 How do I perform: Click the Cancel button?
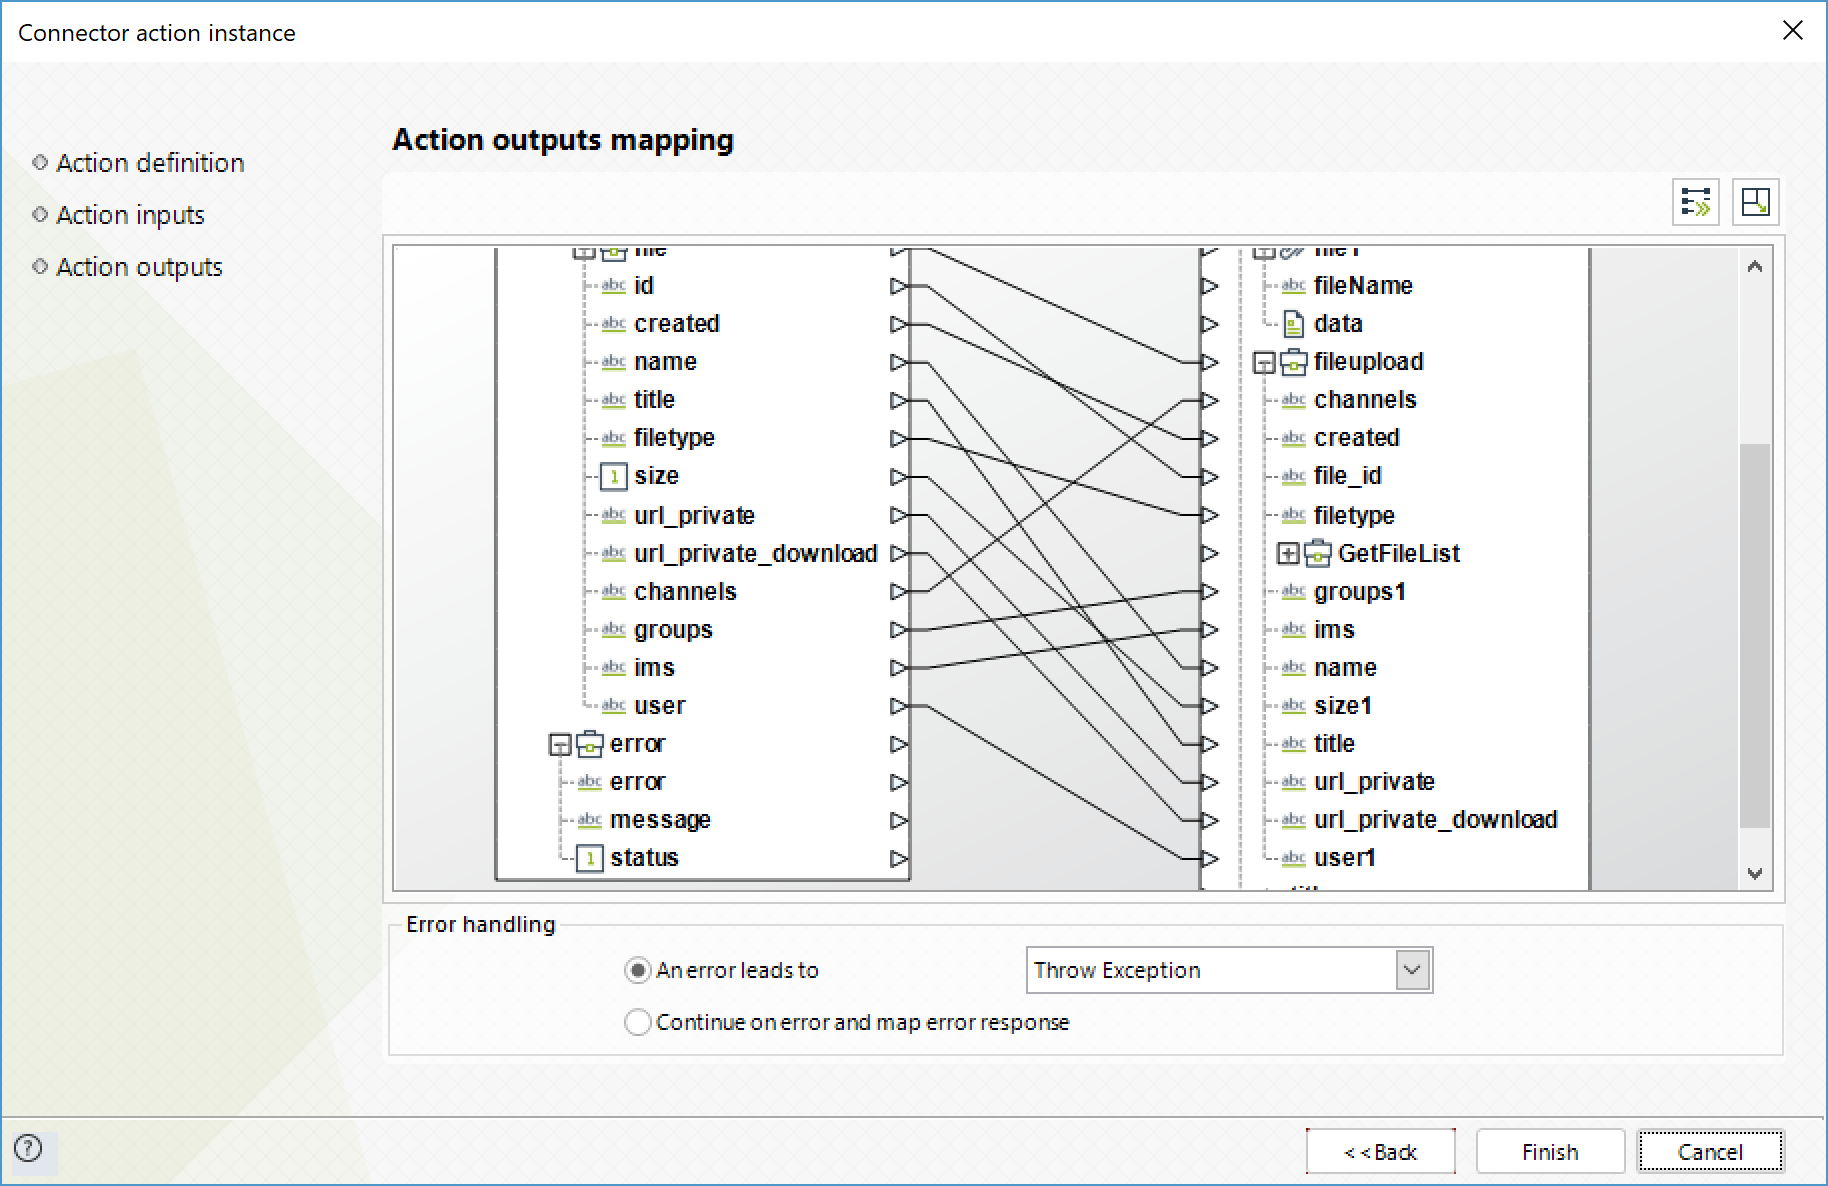click(1710, 1152)
